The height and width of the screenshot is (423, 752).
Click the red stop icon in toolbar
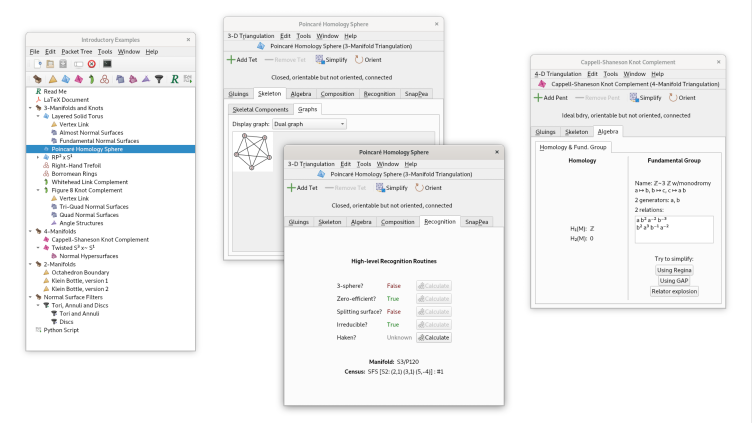(x=92, y=63)
